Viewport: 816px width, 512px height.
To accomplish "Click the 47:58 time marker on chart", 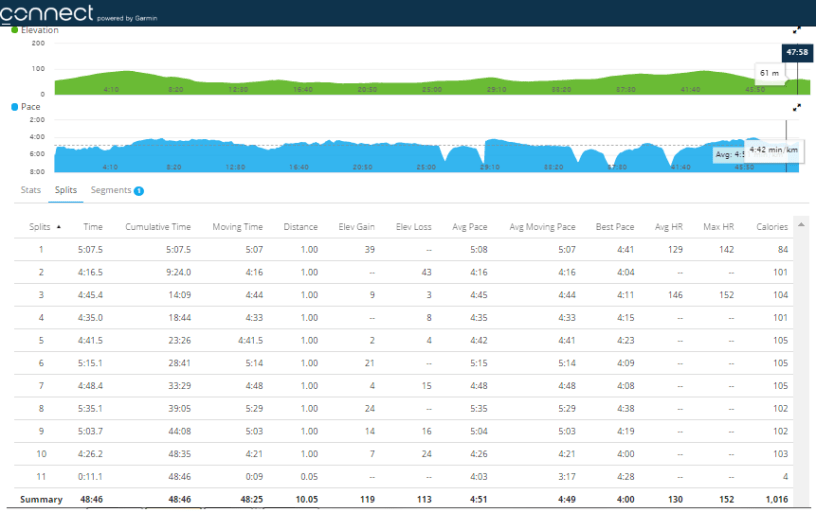I will tap(797, 52).
